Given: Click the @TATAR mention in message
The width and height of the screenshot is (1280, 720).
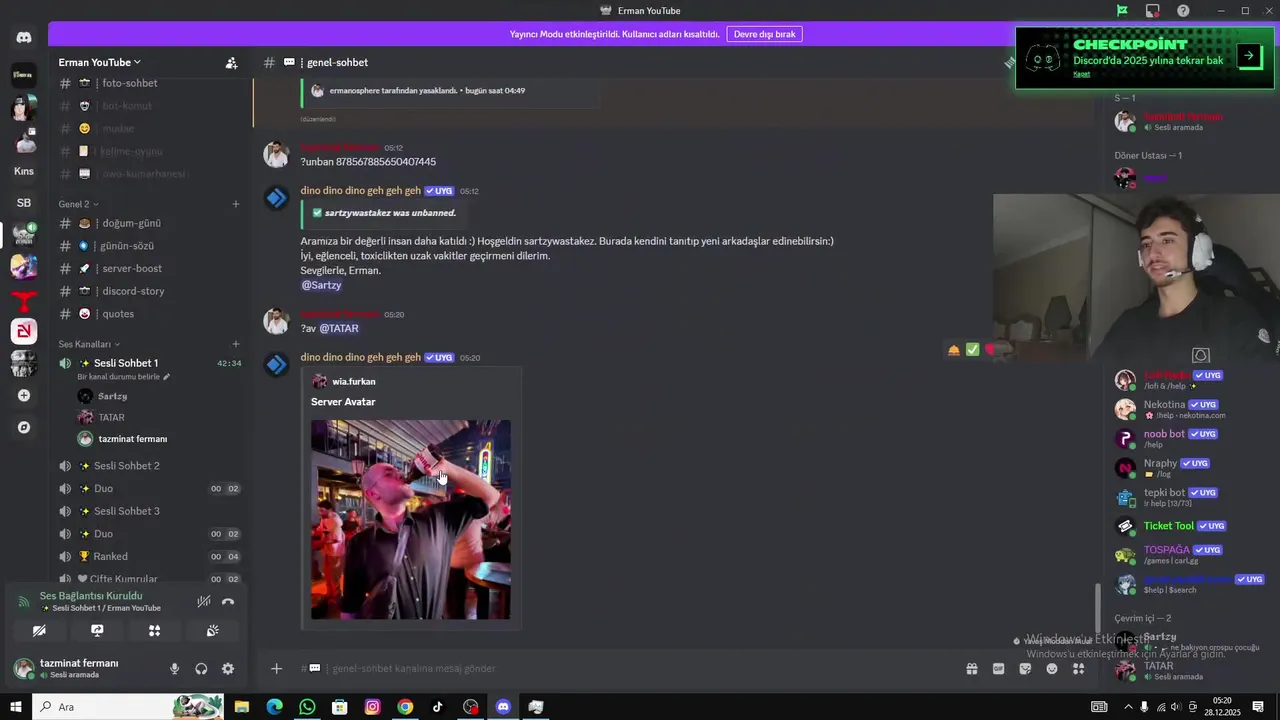Looking at the screenshot, I should click(x=339, y=328).
